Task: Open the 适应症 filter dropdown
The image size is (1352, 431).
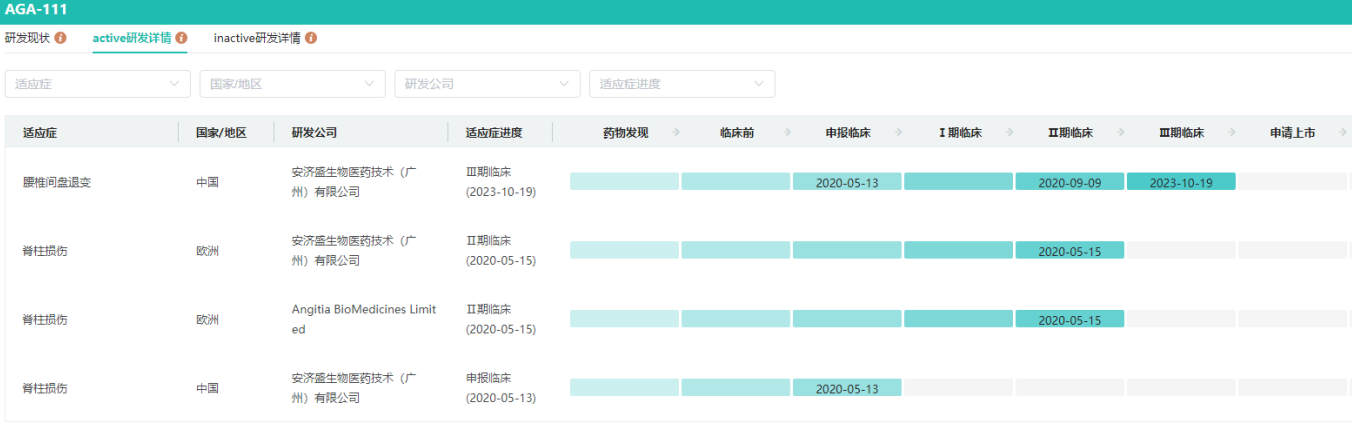Action: click(x=97, y=84)
